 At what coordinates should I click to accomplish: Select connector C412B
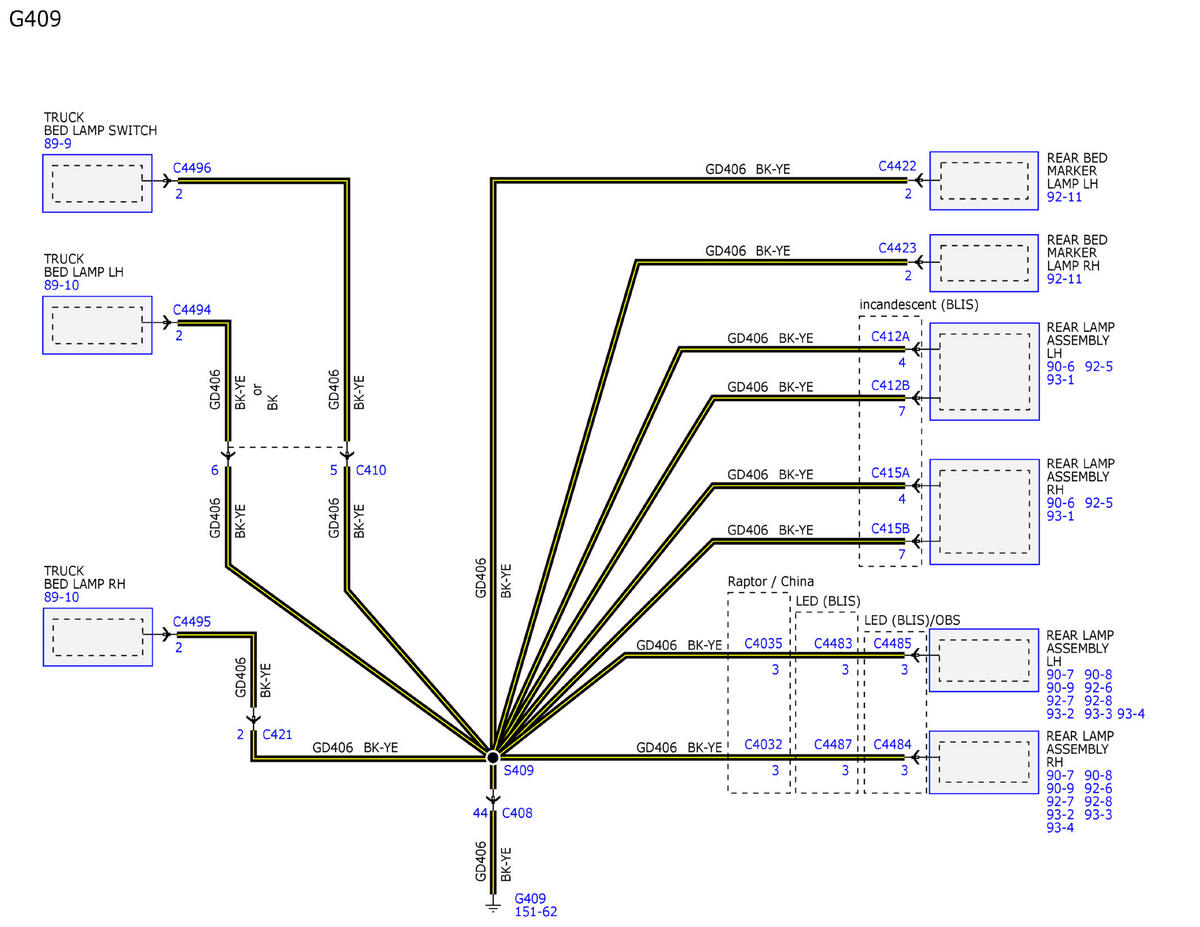[890, 385]
